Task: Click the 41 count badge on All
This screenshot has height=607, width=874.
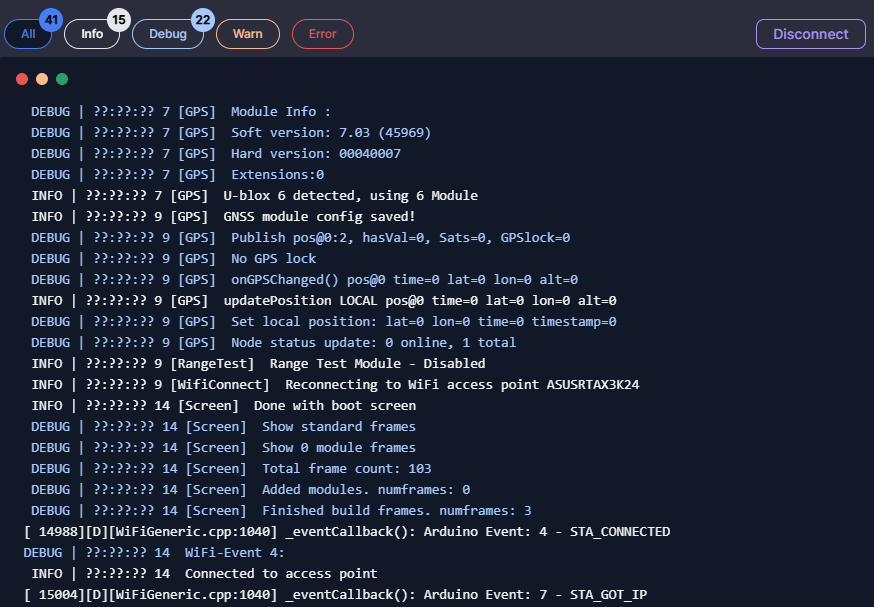Action: (51, 20)
